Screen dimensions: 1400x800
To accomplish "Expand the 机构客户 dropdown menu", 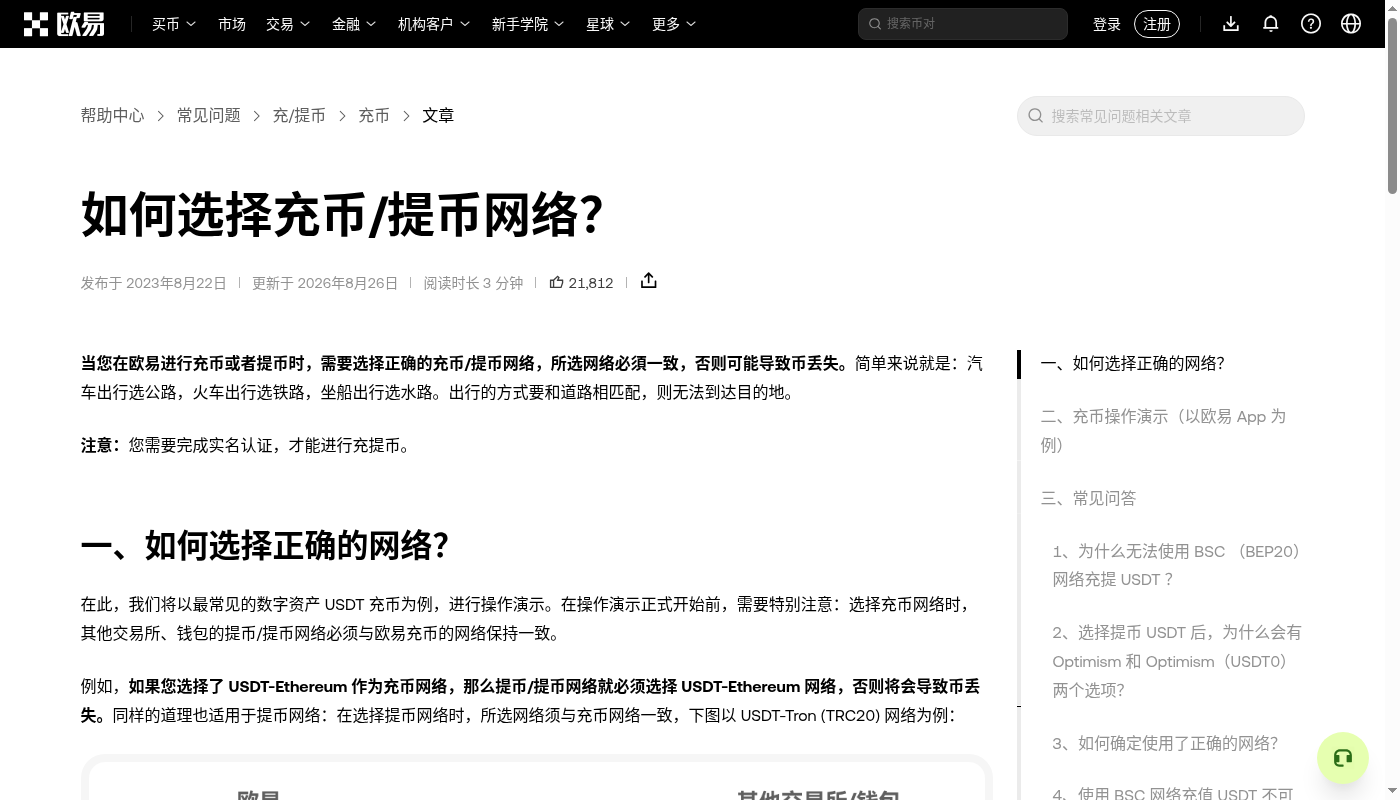I will (434, 24).
